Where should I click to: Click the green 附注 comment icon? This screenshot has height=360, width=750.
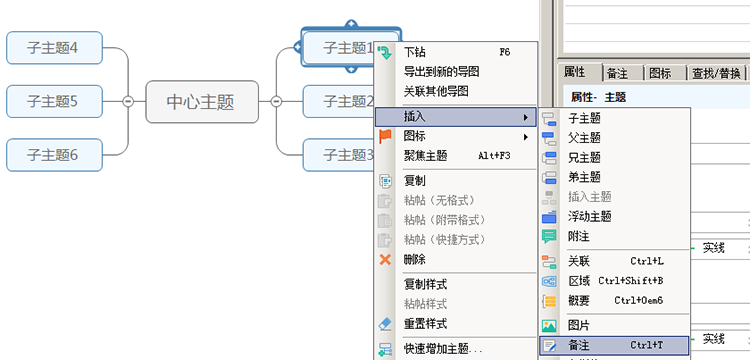tap(549, 236)
